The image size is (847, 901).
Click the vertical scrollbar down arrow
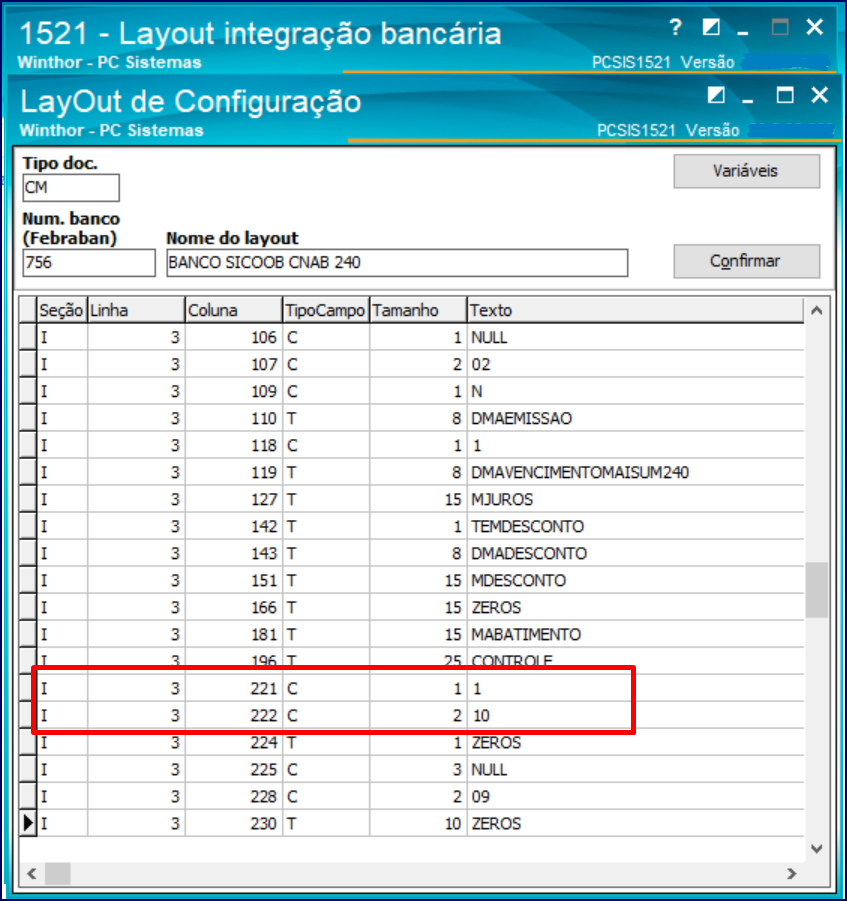tap(817, 848)
